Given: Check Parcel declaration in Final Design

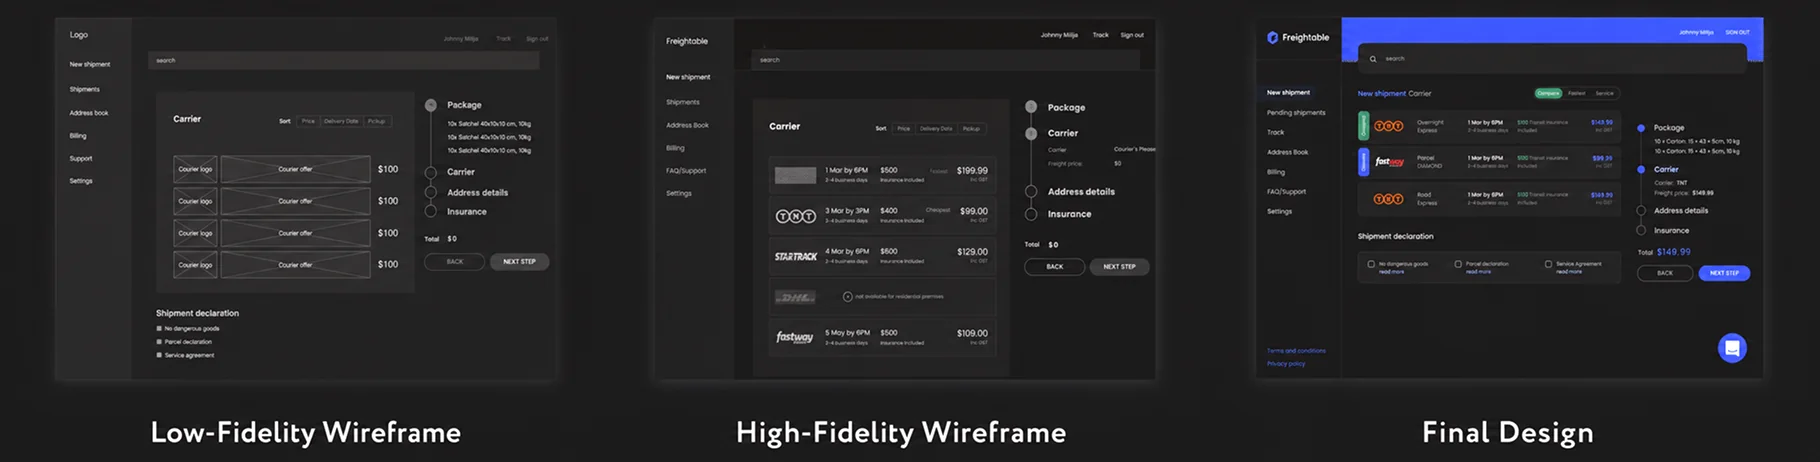Looking at the screenshot, I should coord(1458,264).
